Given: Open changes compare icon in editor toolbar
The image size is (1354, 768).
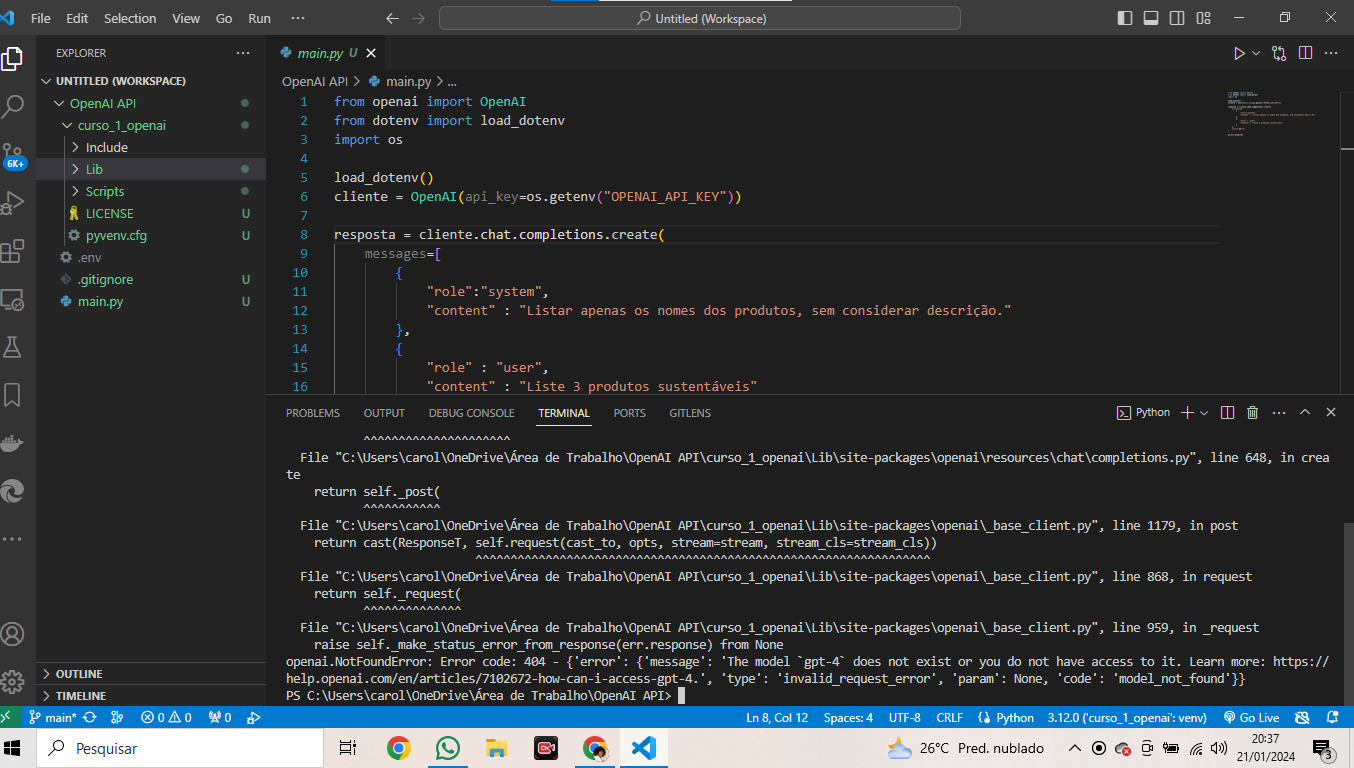Looking at the screenshot, I should pyautogui.click(x=1279, y=53).
